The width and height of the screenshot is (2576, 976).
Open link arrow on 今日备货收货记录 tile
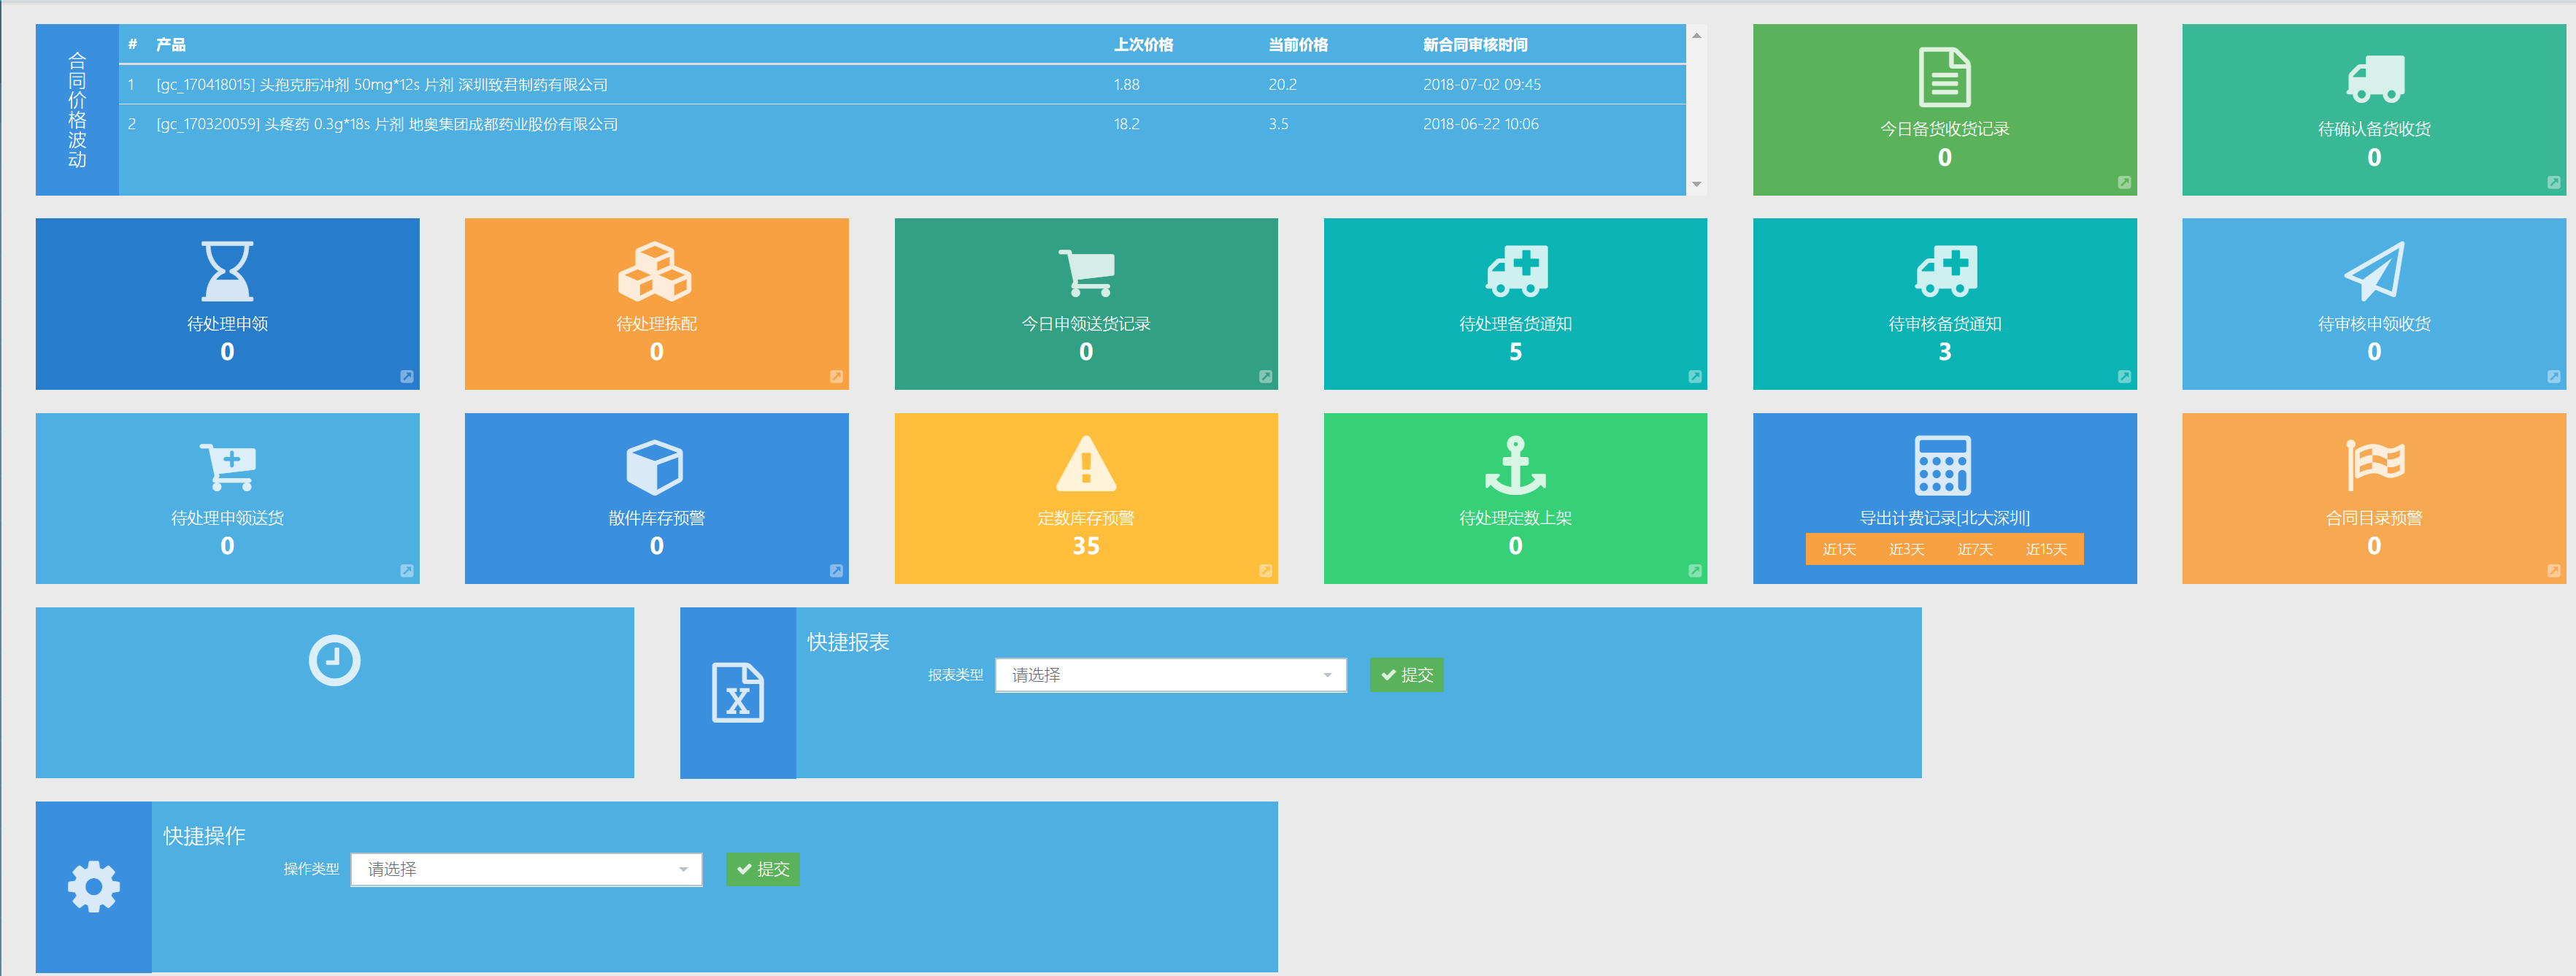click(x=2124, y=183)
